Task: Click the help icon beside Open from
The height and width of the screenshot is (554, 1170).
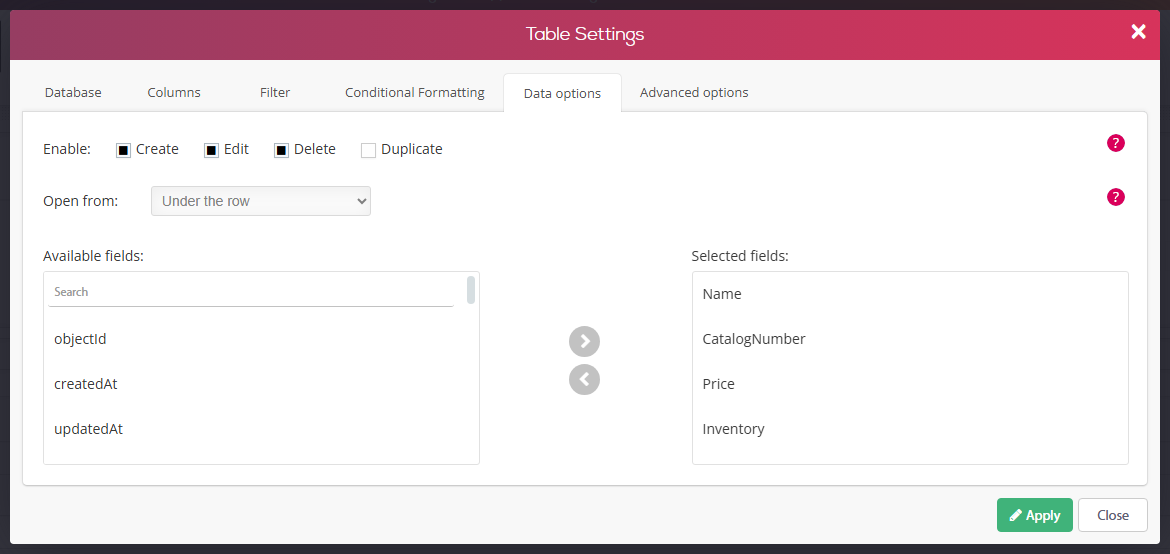Action: (1116, 197)
